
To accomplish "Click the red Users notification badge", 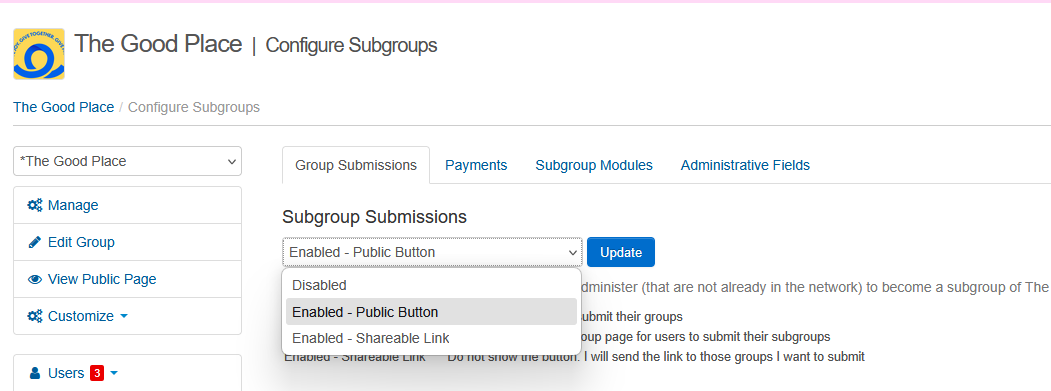I will click(97, 373).
